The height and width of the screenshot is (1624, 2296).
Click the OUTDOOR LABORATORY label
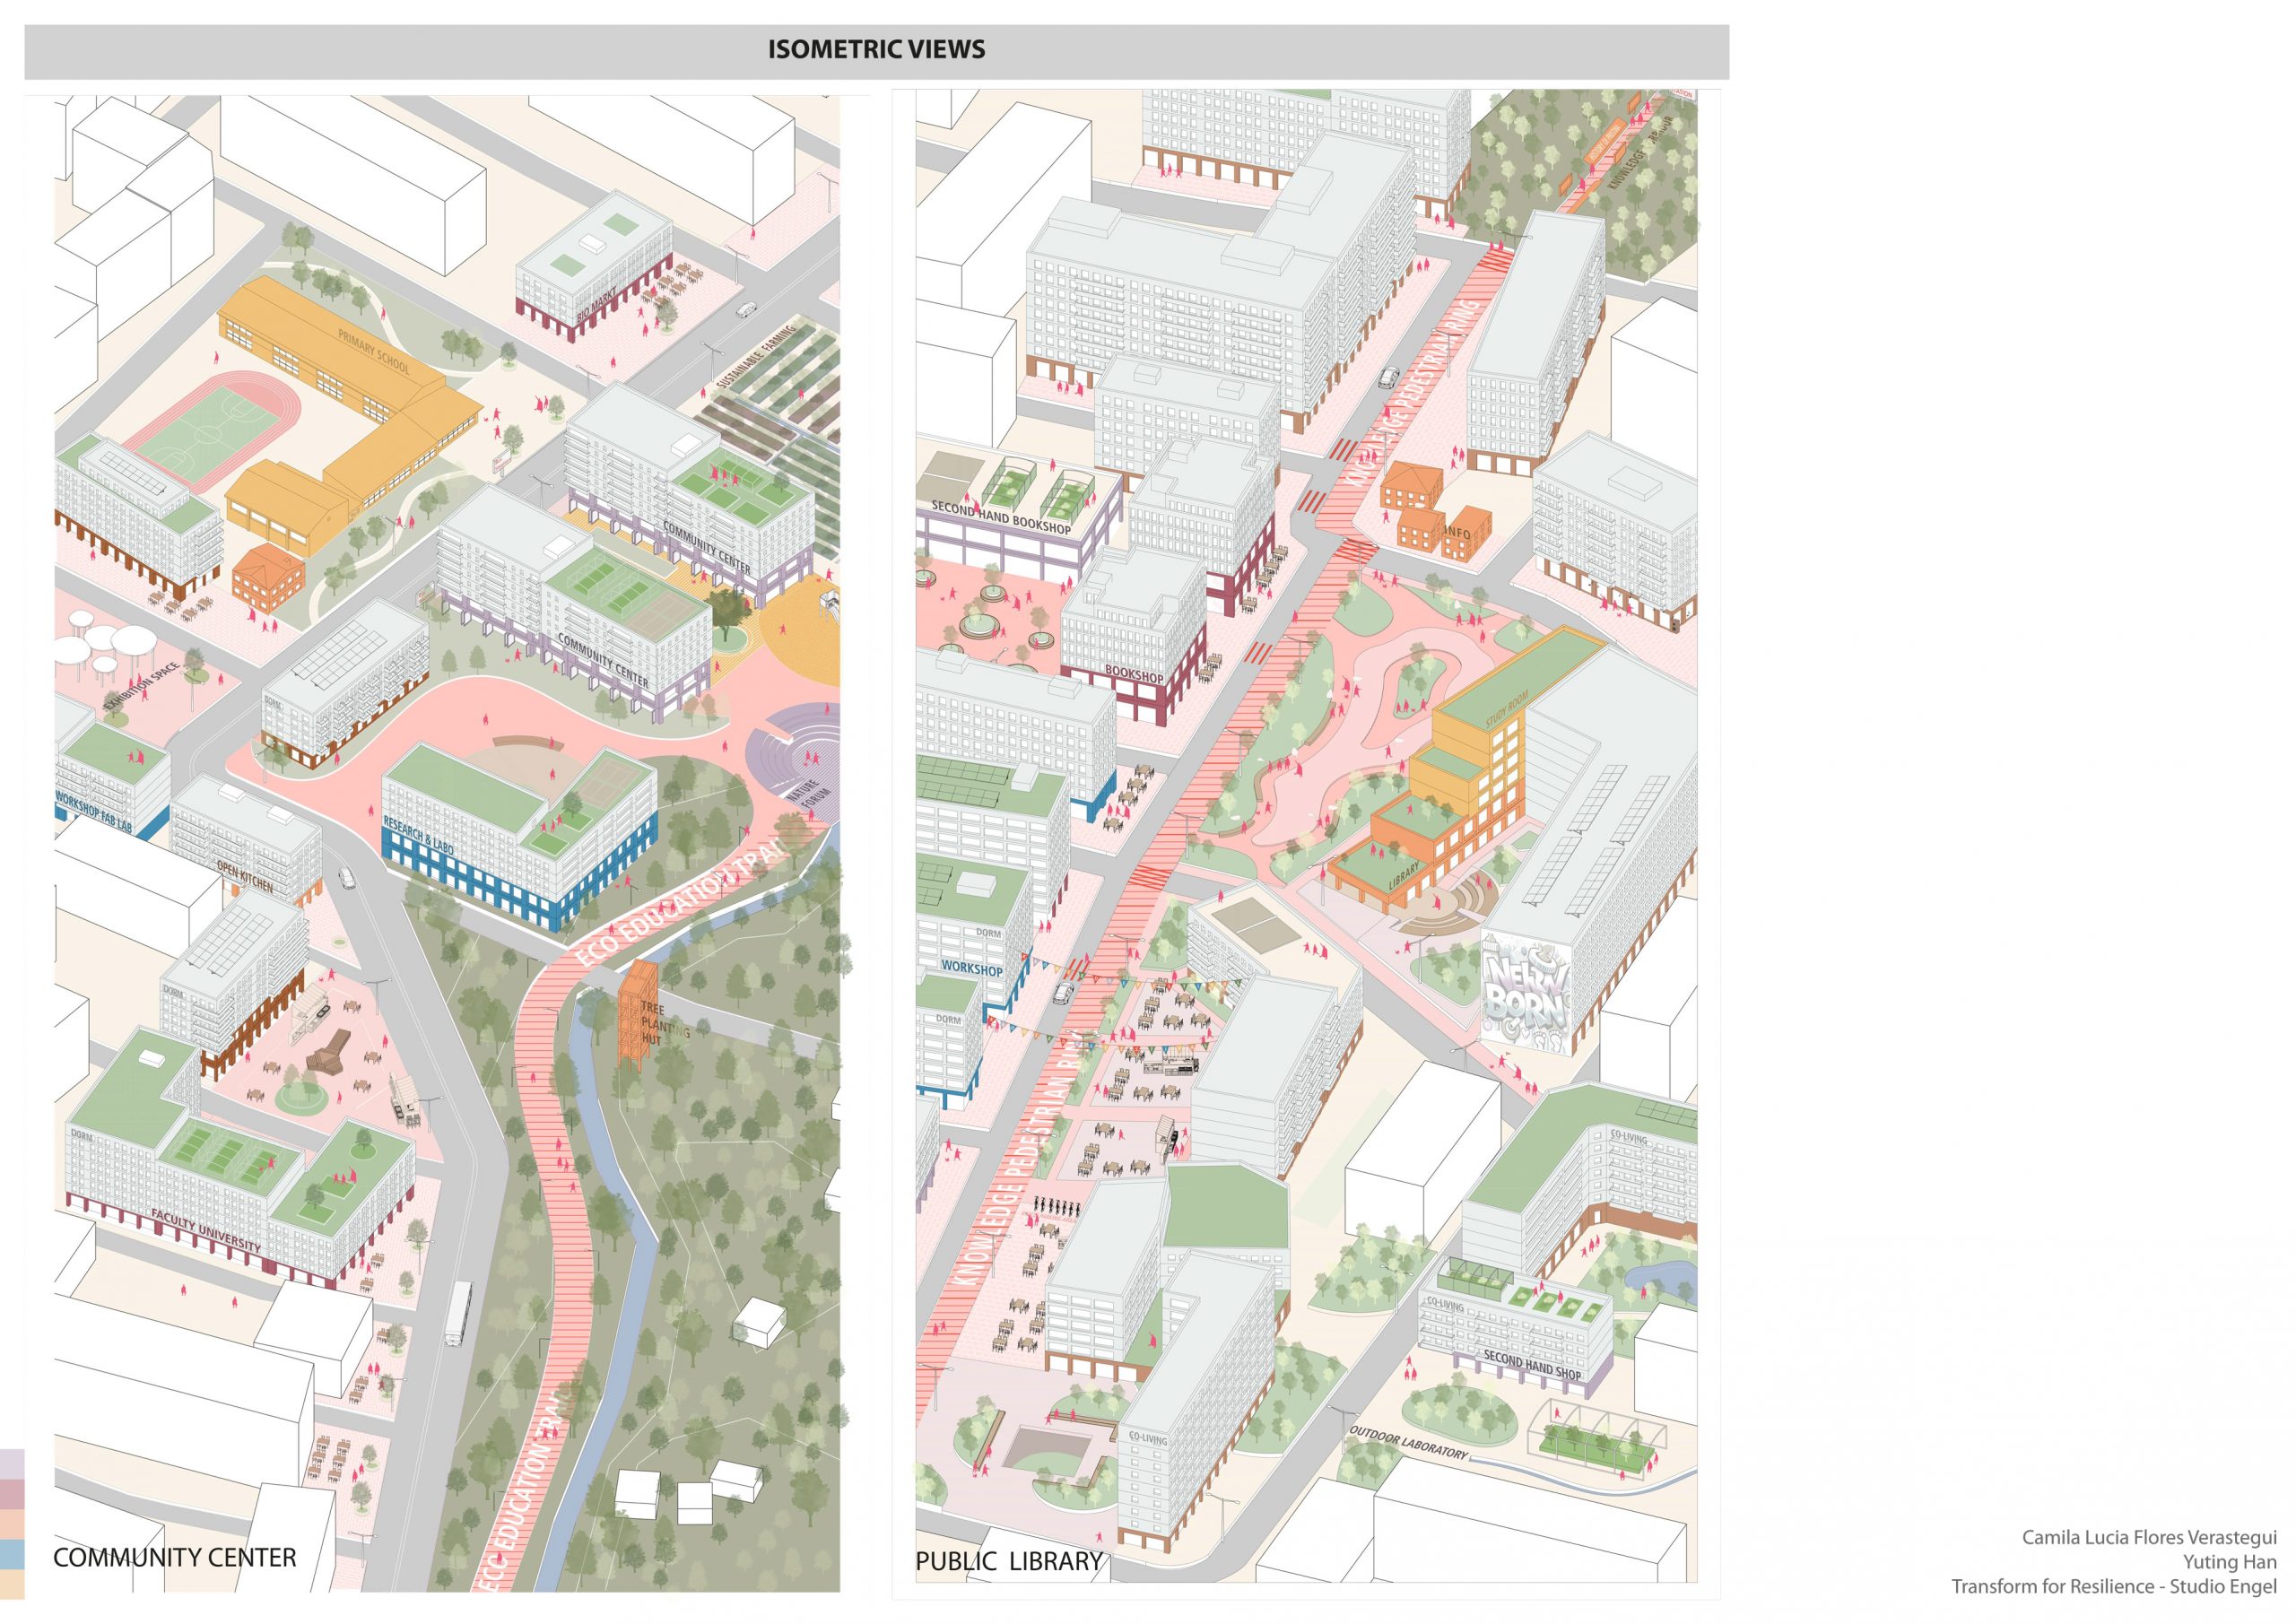(x=1408, y=1442)
